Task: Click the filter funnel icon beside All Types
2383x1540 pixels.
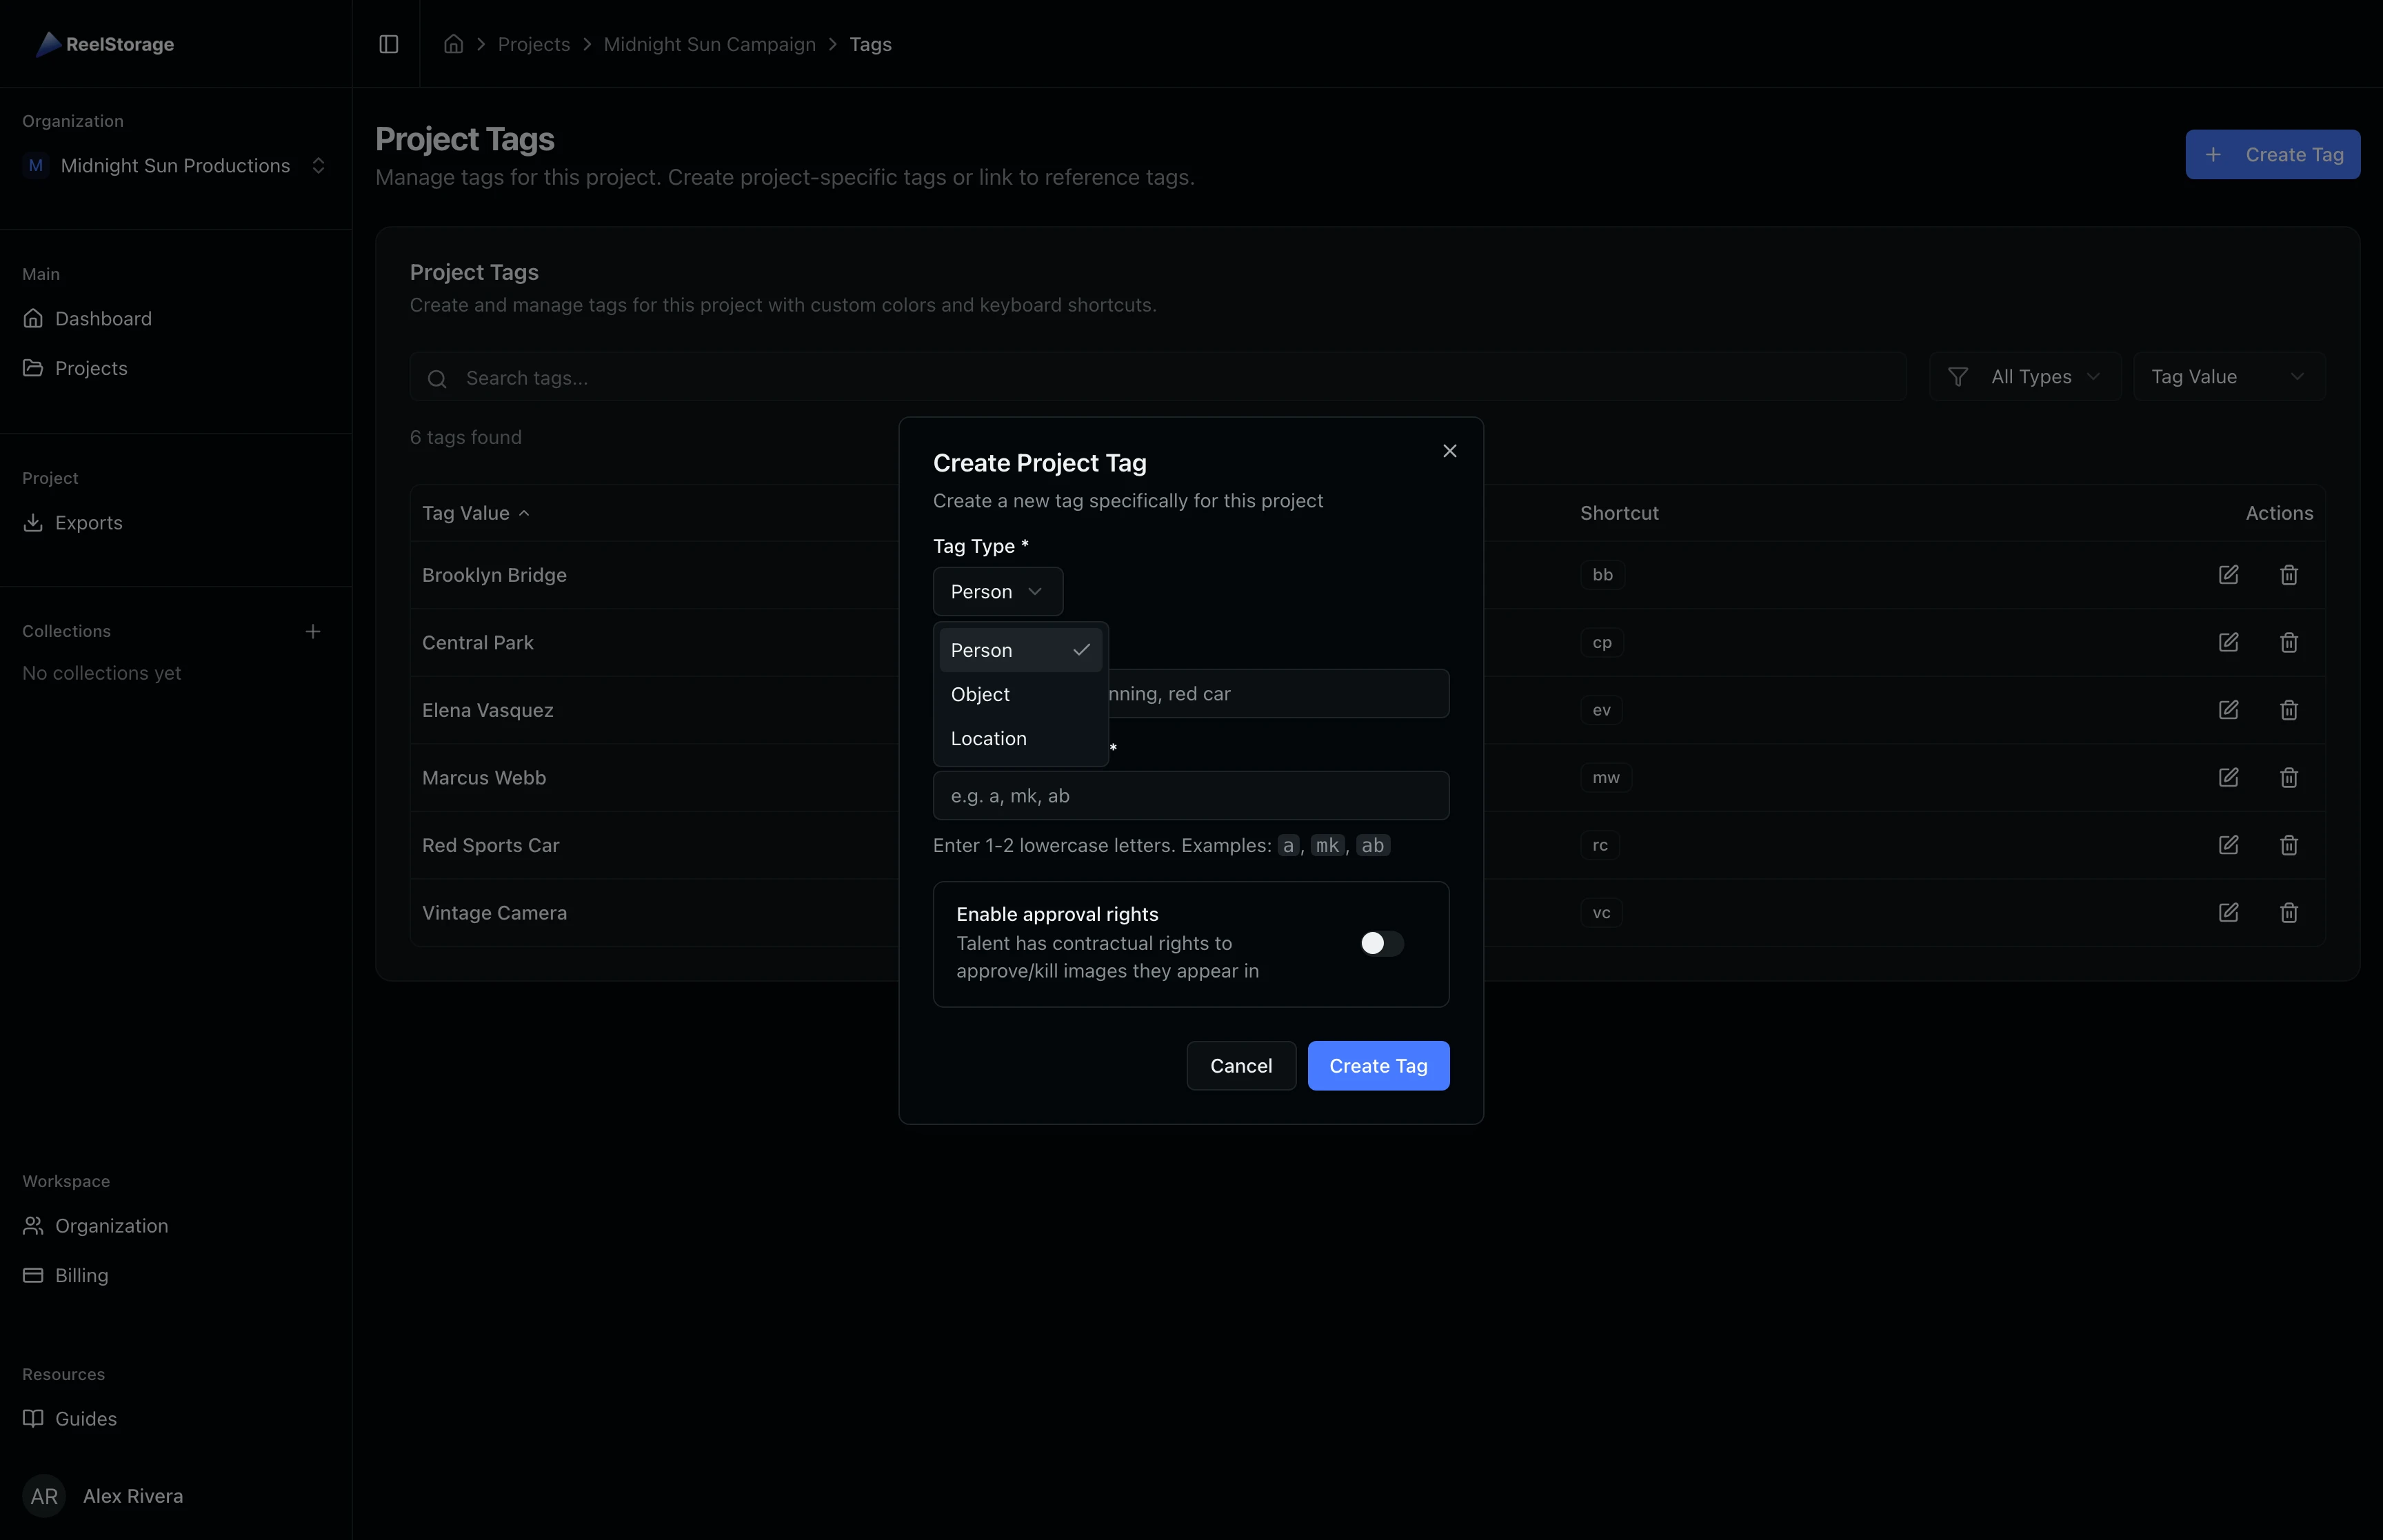Action: pyautogui.click(x=1958, y=376)
